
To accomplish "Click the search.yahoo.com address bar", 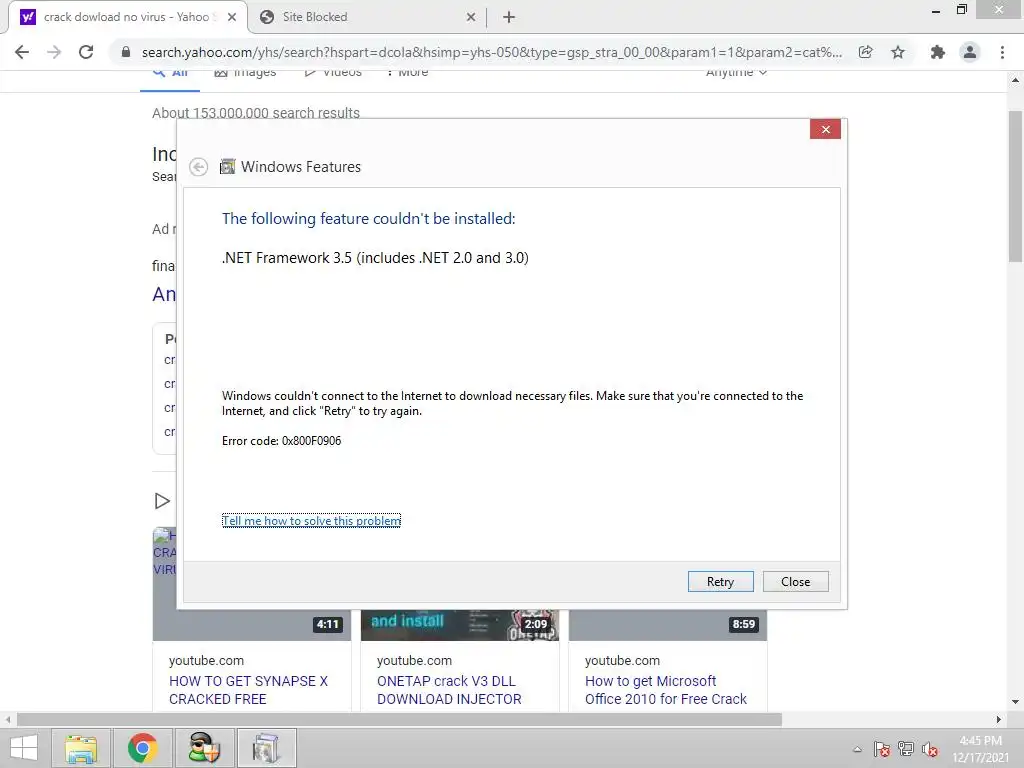I will (x=491, y=52).
